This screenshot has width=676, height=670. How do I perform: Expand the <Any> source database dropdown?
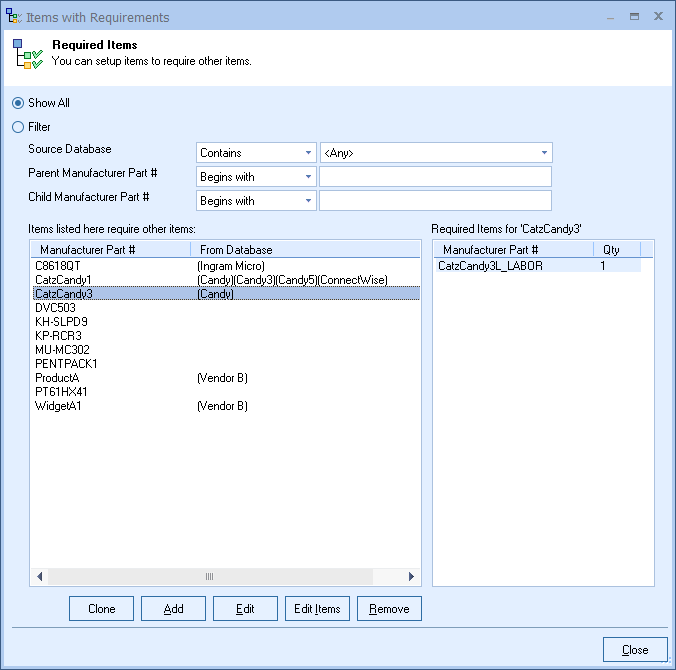click(x=436, y=153)
